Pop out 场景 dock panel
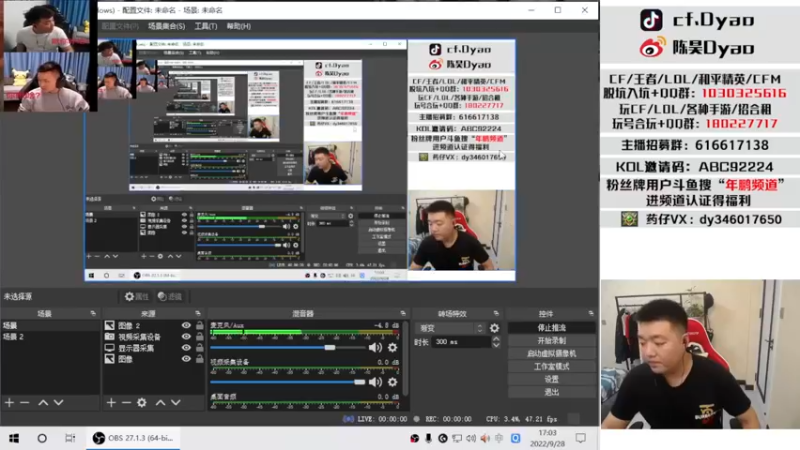This screenshot has width=800, height=450. pos(93,313)
